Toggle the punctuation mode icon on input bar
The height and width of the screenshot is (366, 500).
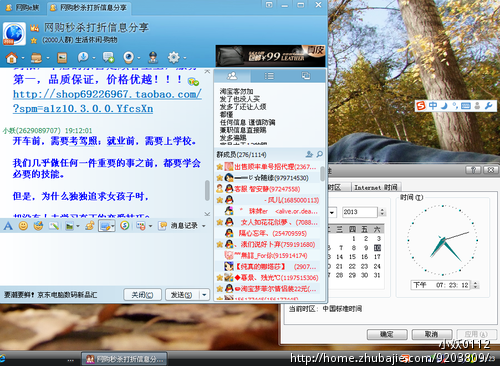pos(455,106)
